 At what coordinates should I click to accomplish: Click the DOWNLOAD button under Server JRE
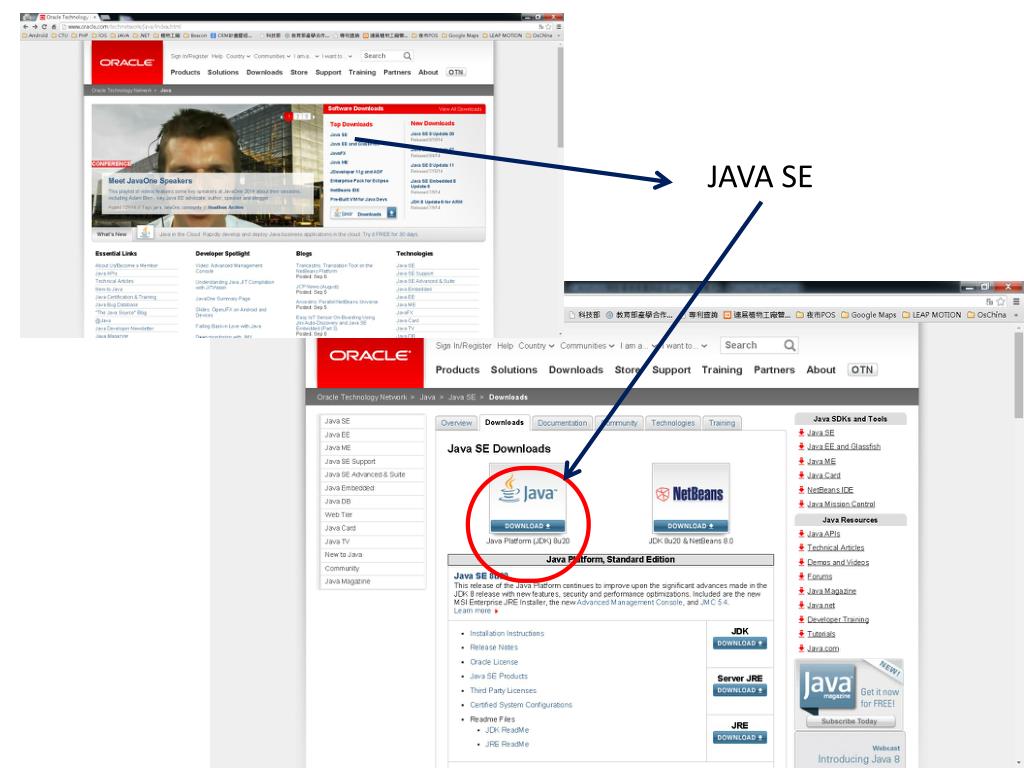click(x=740, y=690)
